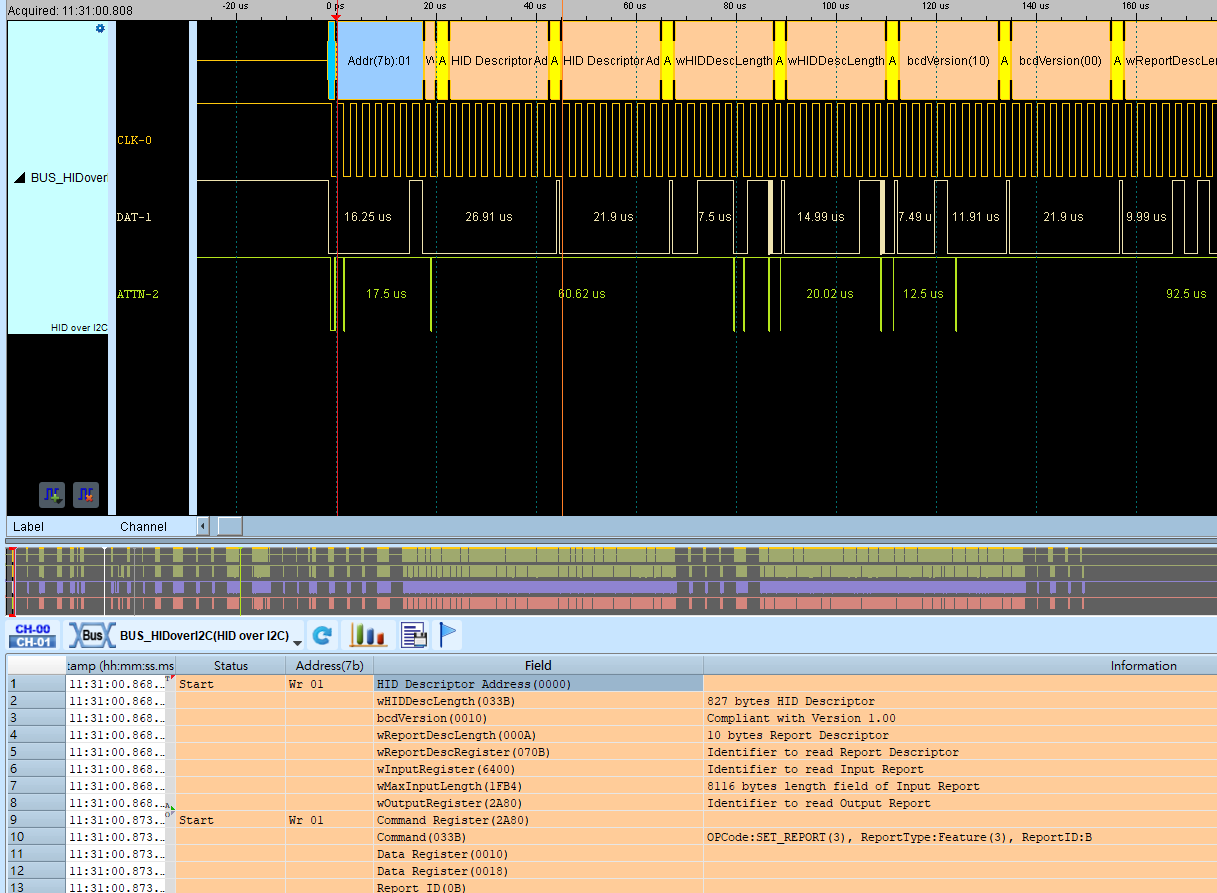The height and width of the screenshot is (893, 1217).
Task: Click the Label column header
Action: [27, 526]
